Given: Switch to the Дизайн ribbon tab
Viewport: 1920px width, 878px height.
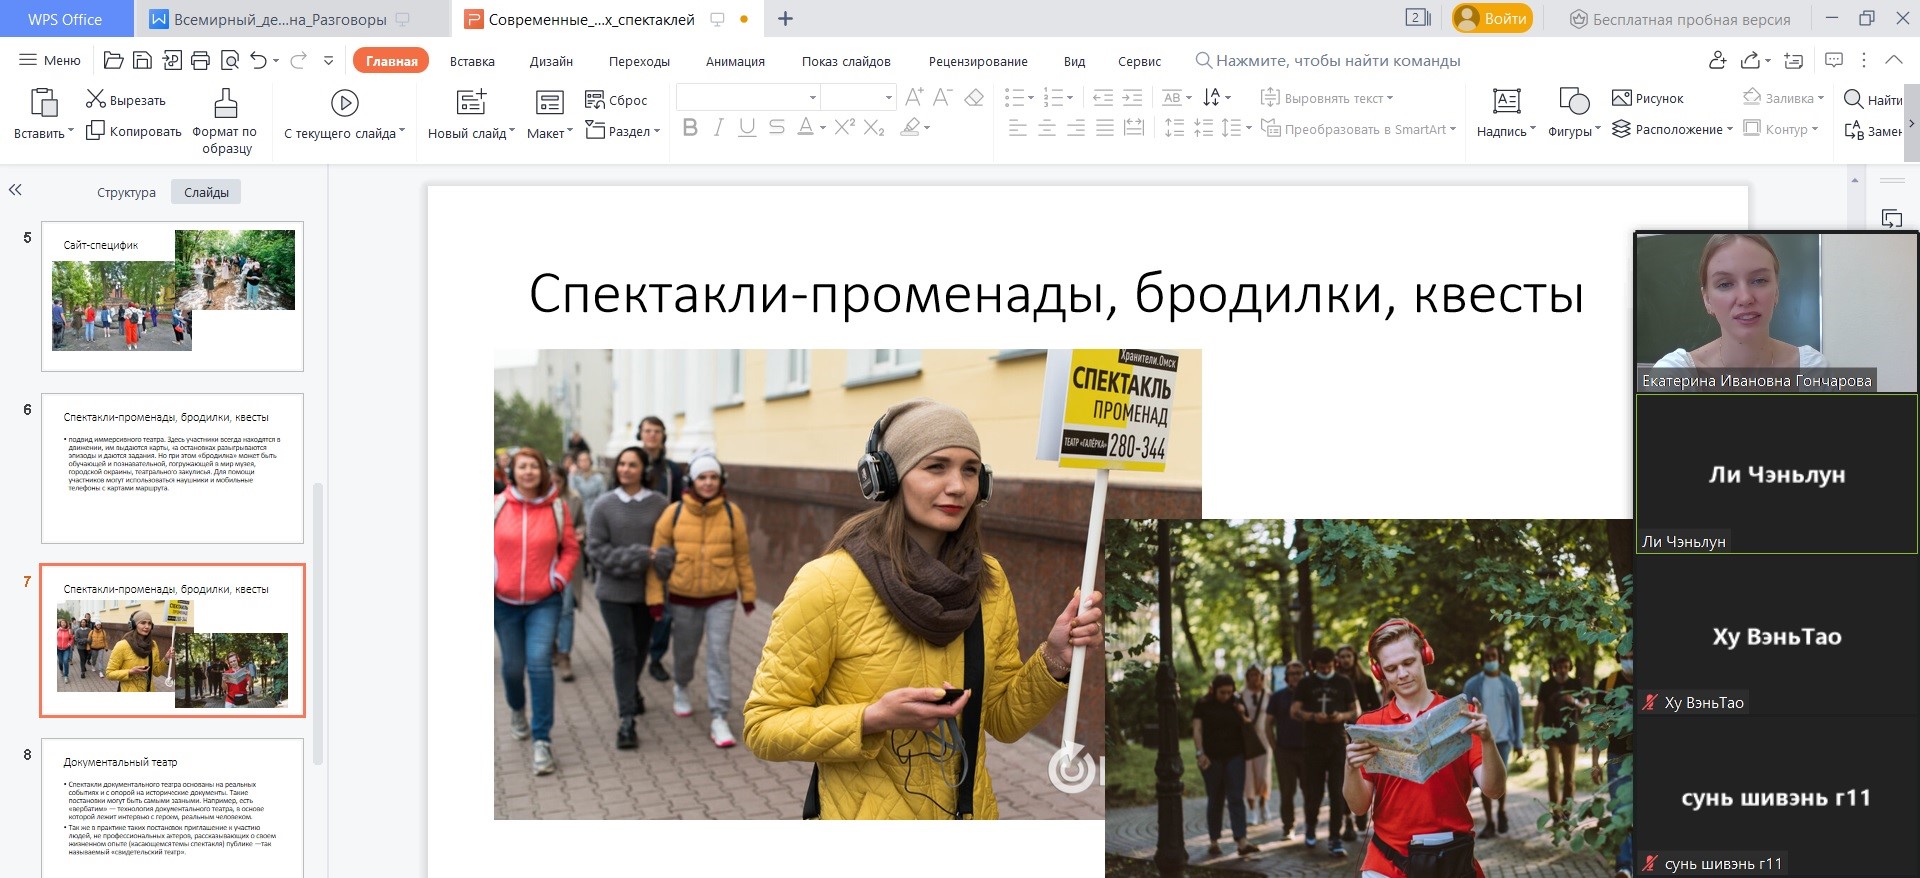Looking at the screenshot, I should [x=551, y=61].
